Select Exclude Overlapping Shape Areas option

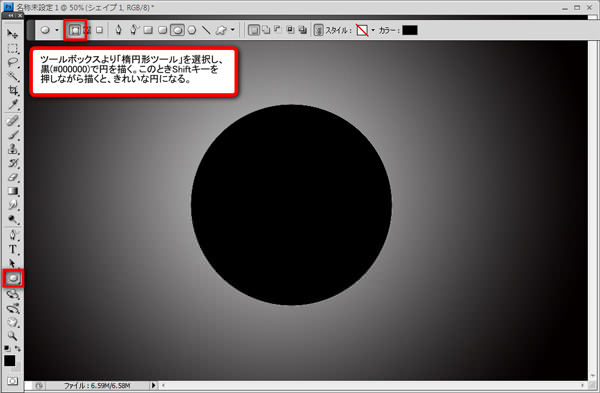[303, 30]
